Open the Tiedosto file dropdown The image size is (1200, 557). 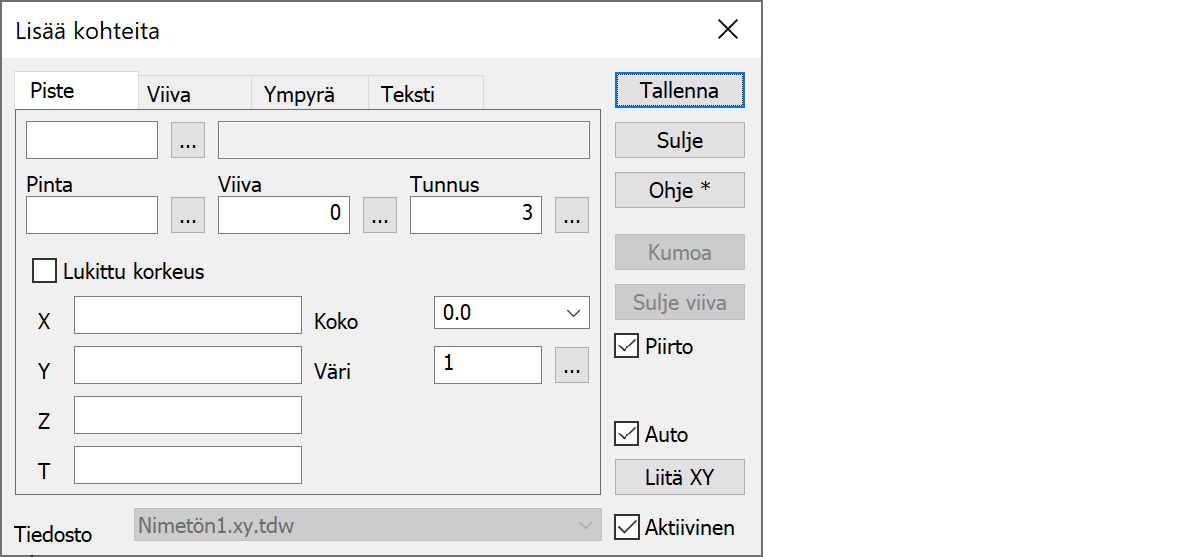[x=367, y=525]
